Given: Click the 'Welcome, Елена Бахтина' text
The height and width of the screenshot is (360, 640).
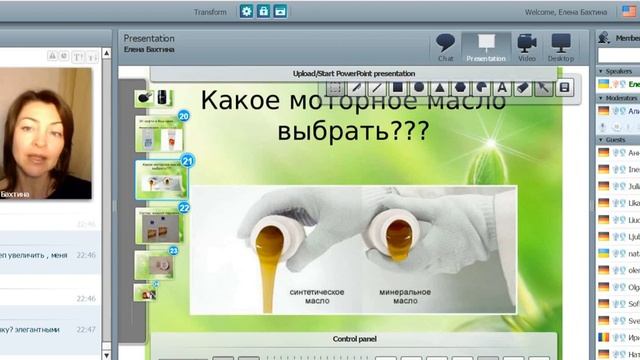Looking at the screenshot, I should (x=566, y=12).
